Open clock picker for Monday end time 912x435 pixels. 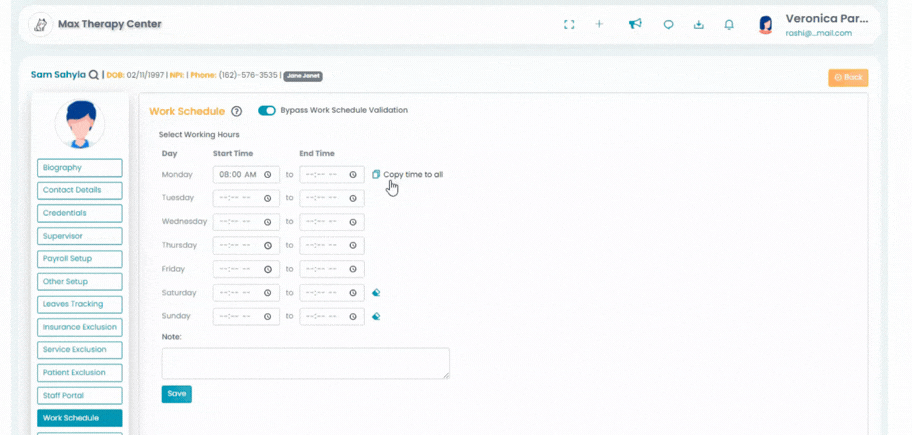tap(353, 174)
